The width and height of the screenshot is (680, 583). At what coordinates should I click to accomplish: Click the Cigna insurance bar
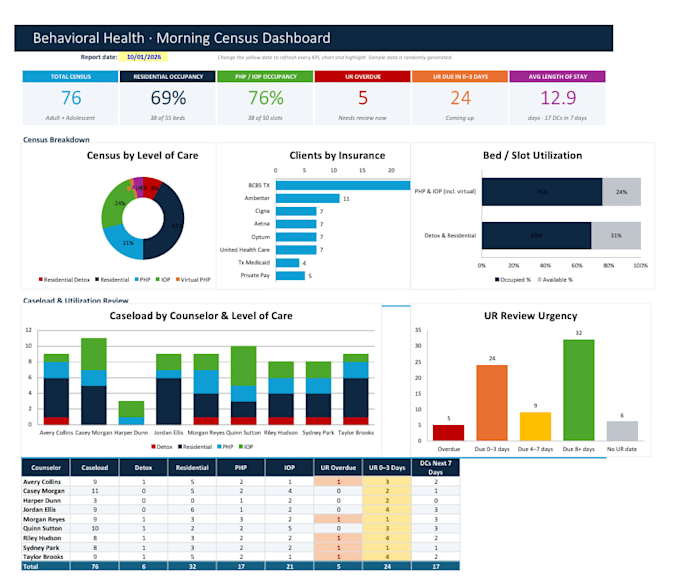click(296, 211)
